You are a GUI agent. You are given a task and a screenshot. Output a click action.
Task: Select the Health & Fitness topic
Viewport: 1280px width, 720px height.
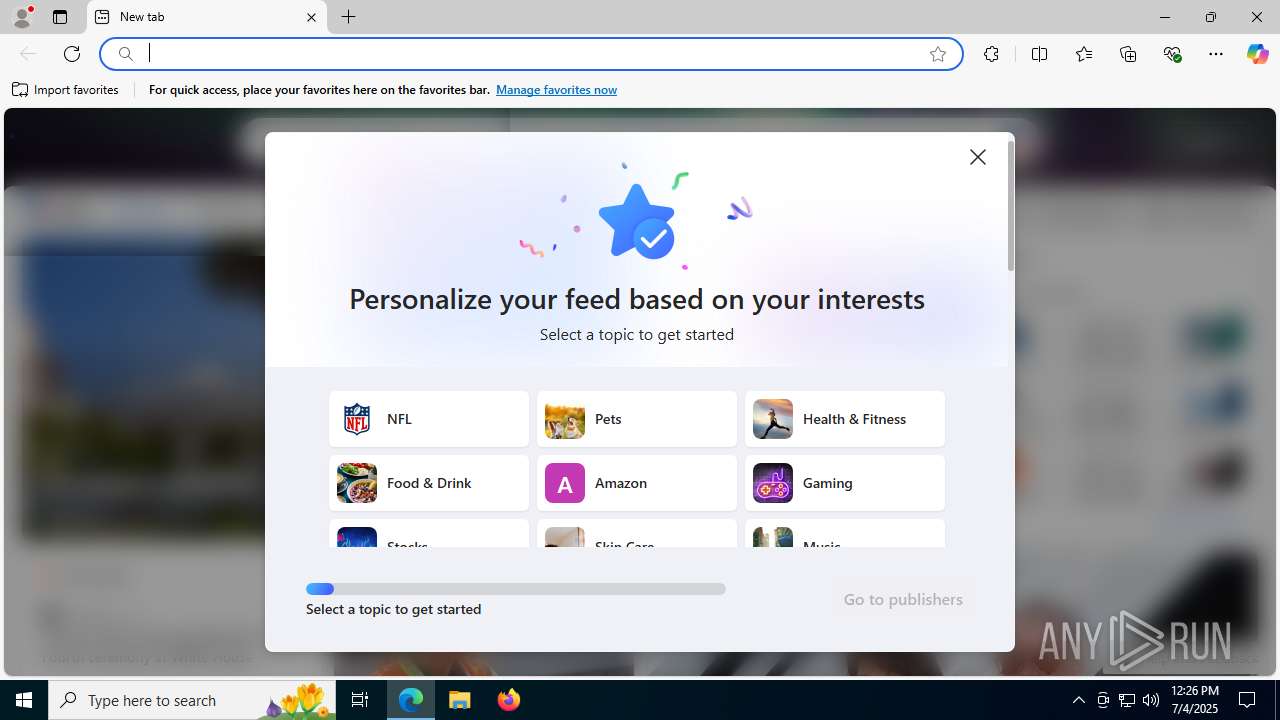[x=845, y=419]
